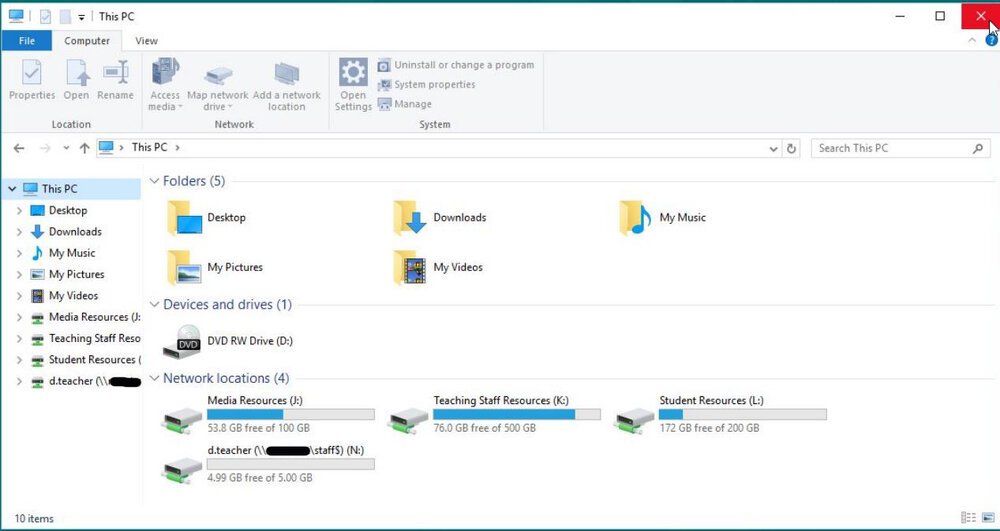Click the Help question mark icon
Image resolution: width=1000 pixels, height=531 pixels.
991,41
